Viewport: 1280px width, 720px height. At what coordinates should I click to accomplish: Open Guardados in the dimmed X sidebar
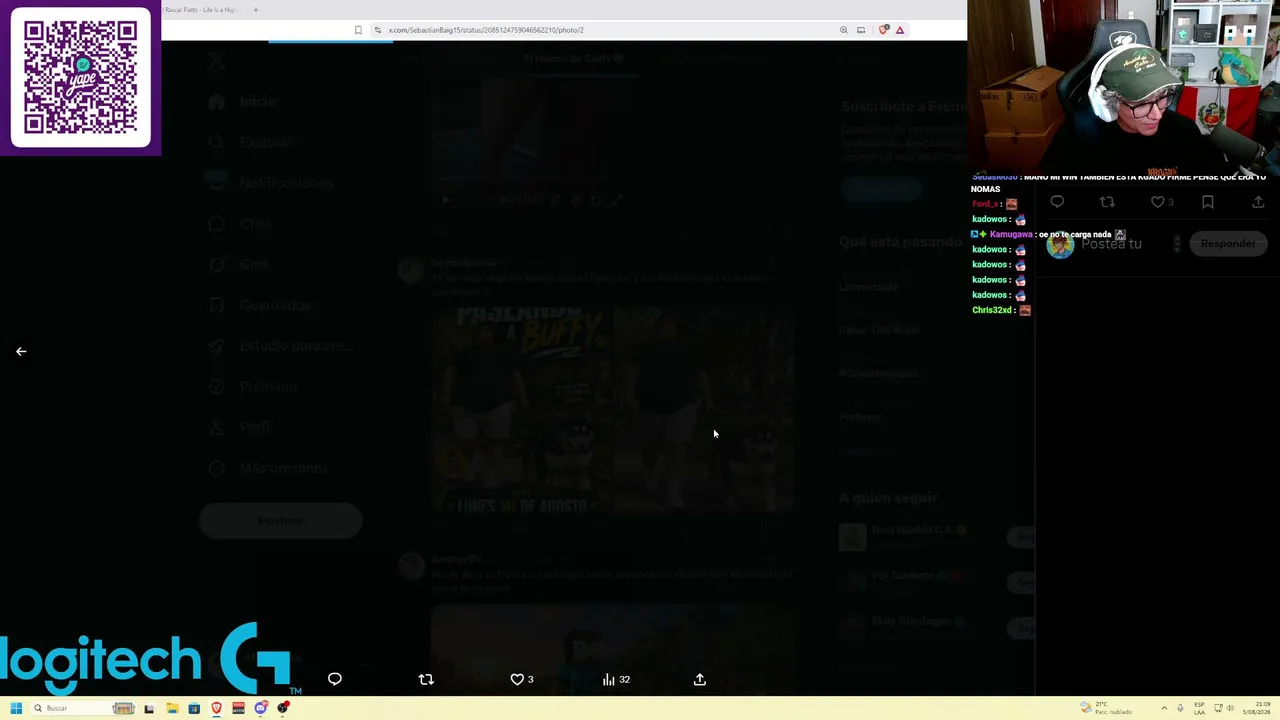point(261,305)
